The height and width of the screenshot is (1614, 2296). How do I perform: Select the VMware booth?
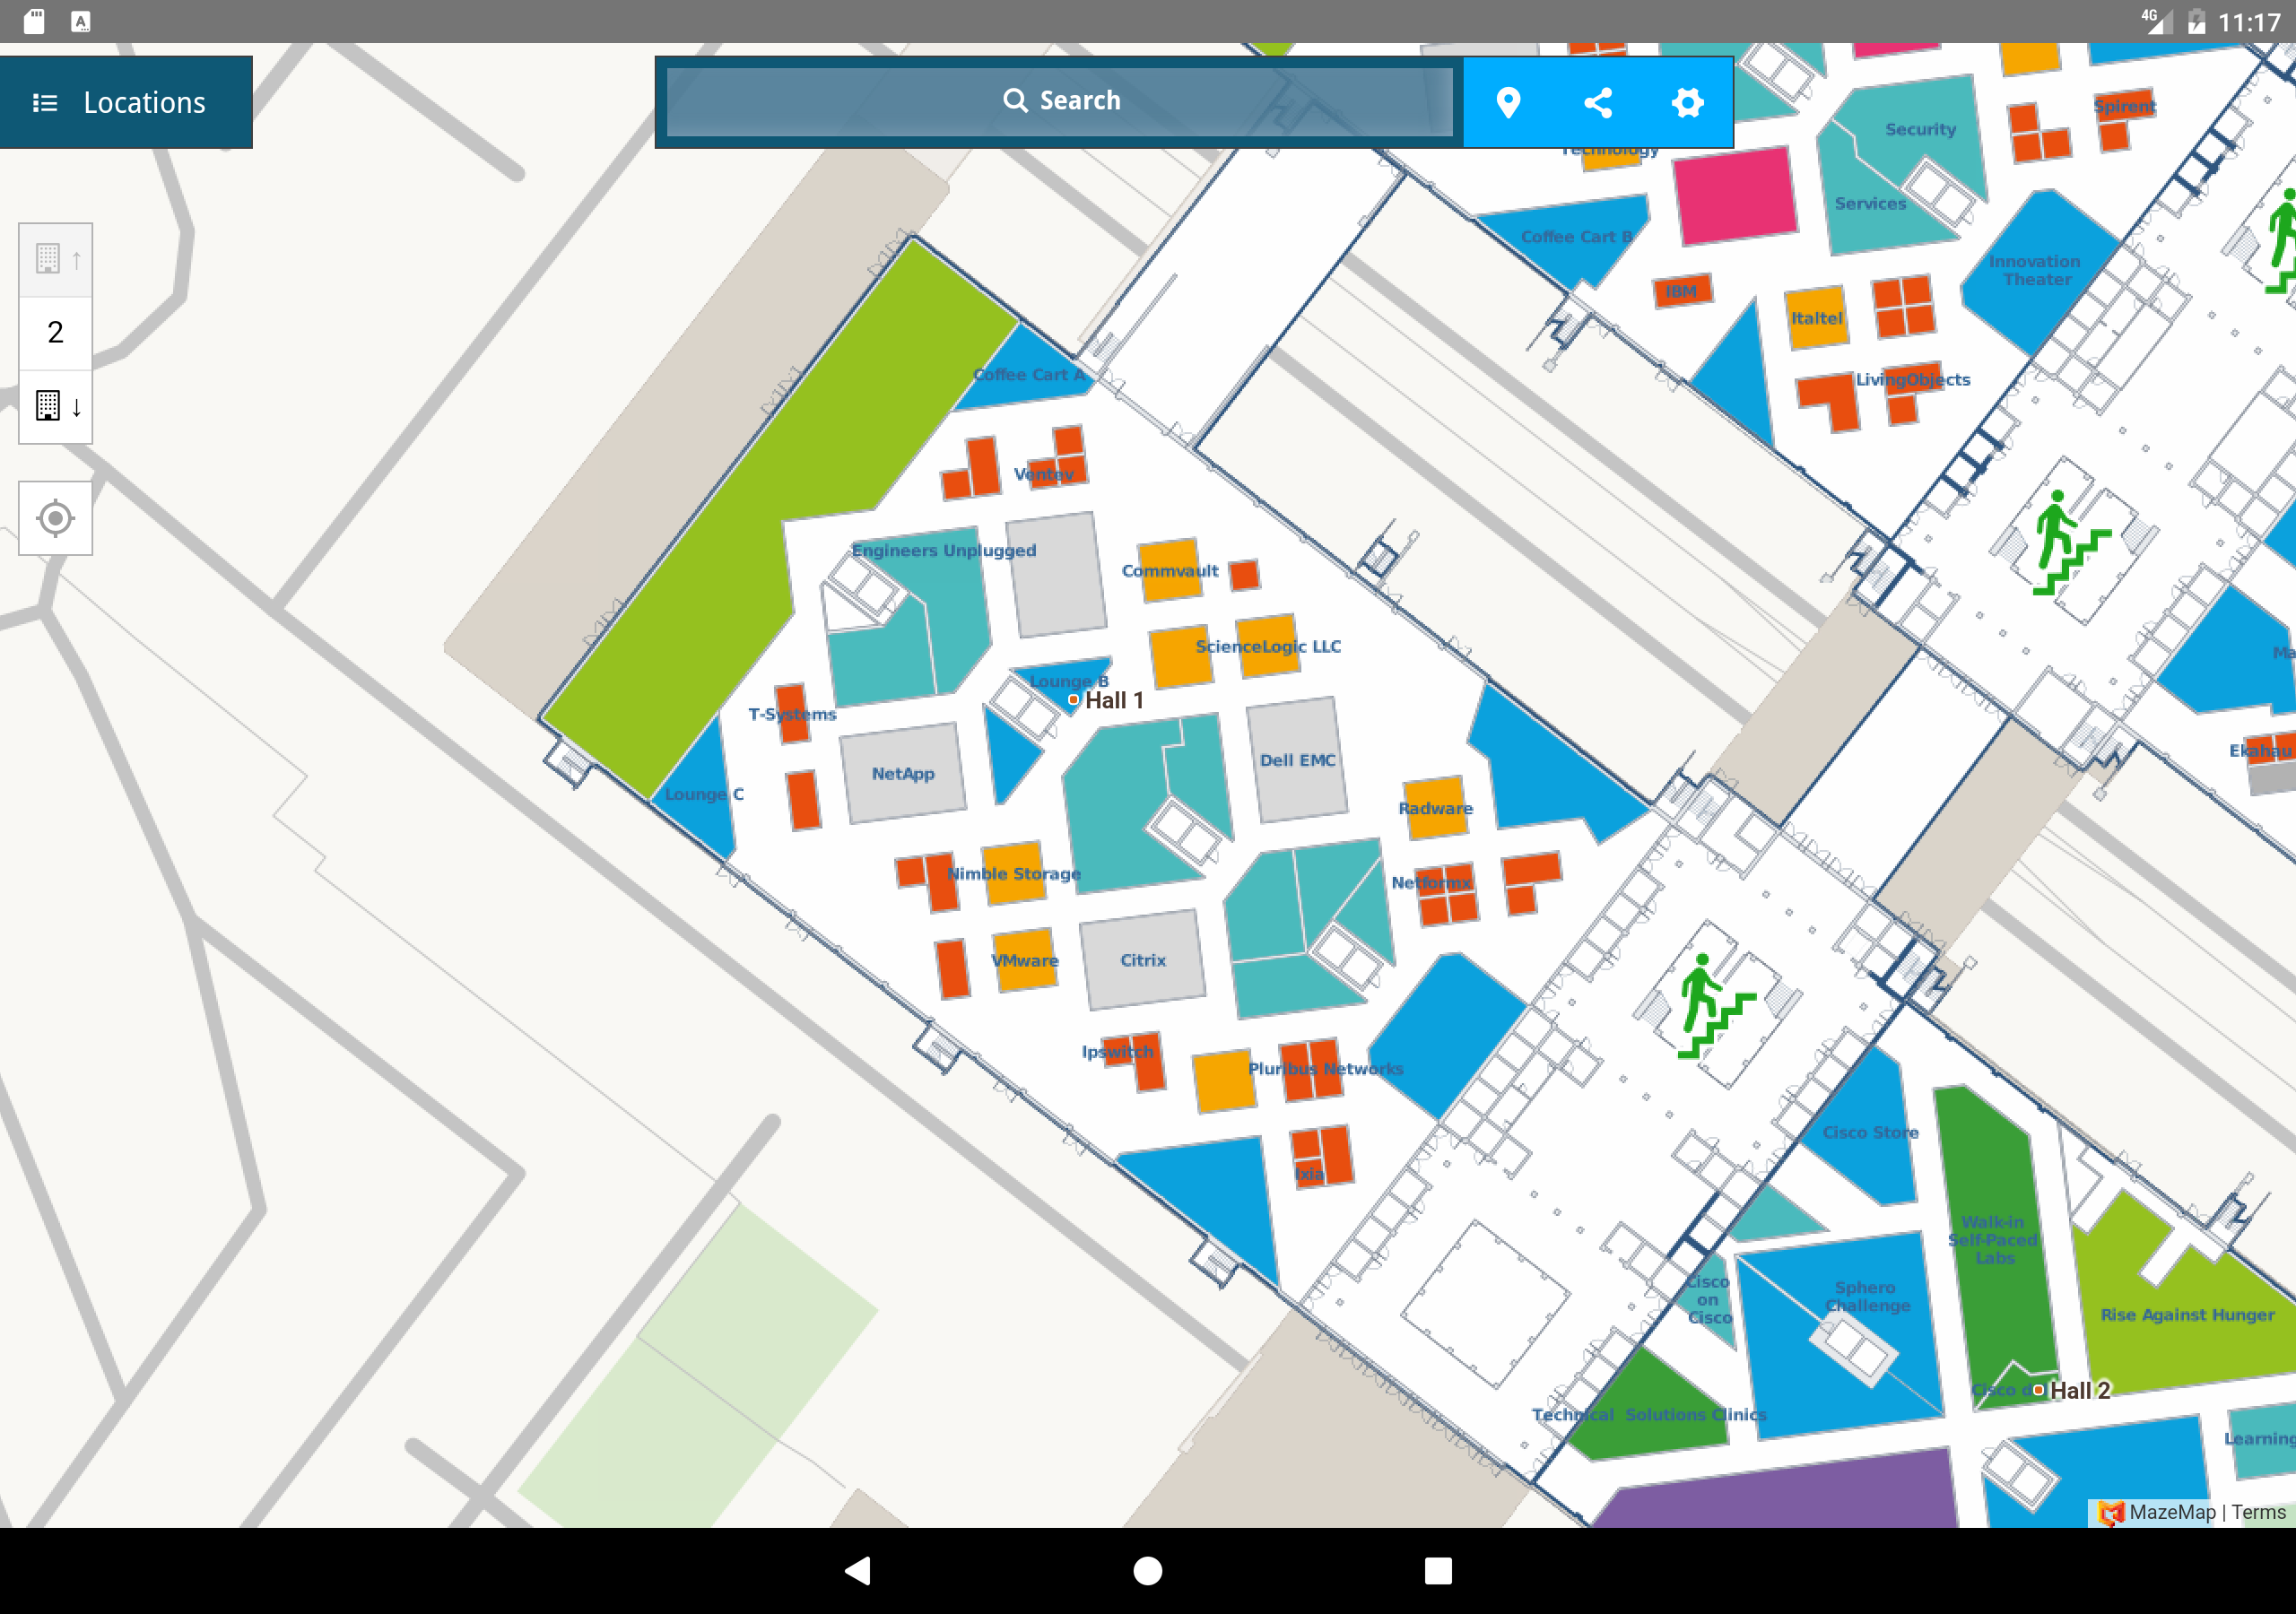point(1024,960)
